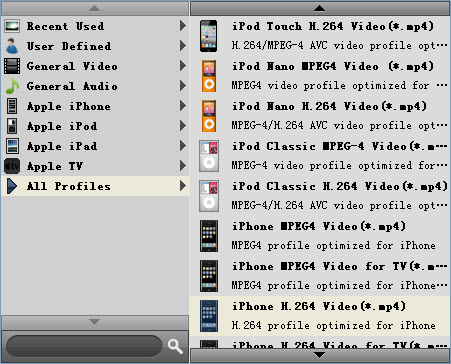Choose the Apple iPad category

[x=95, y=146]
